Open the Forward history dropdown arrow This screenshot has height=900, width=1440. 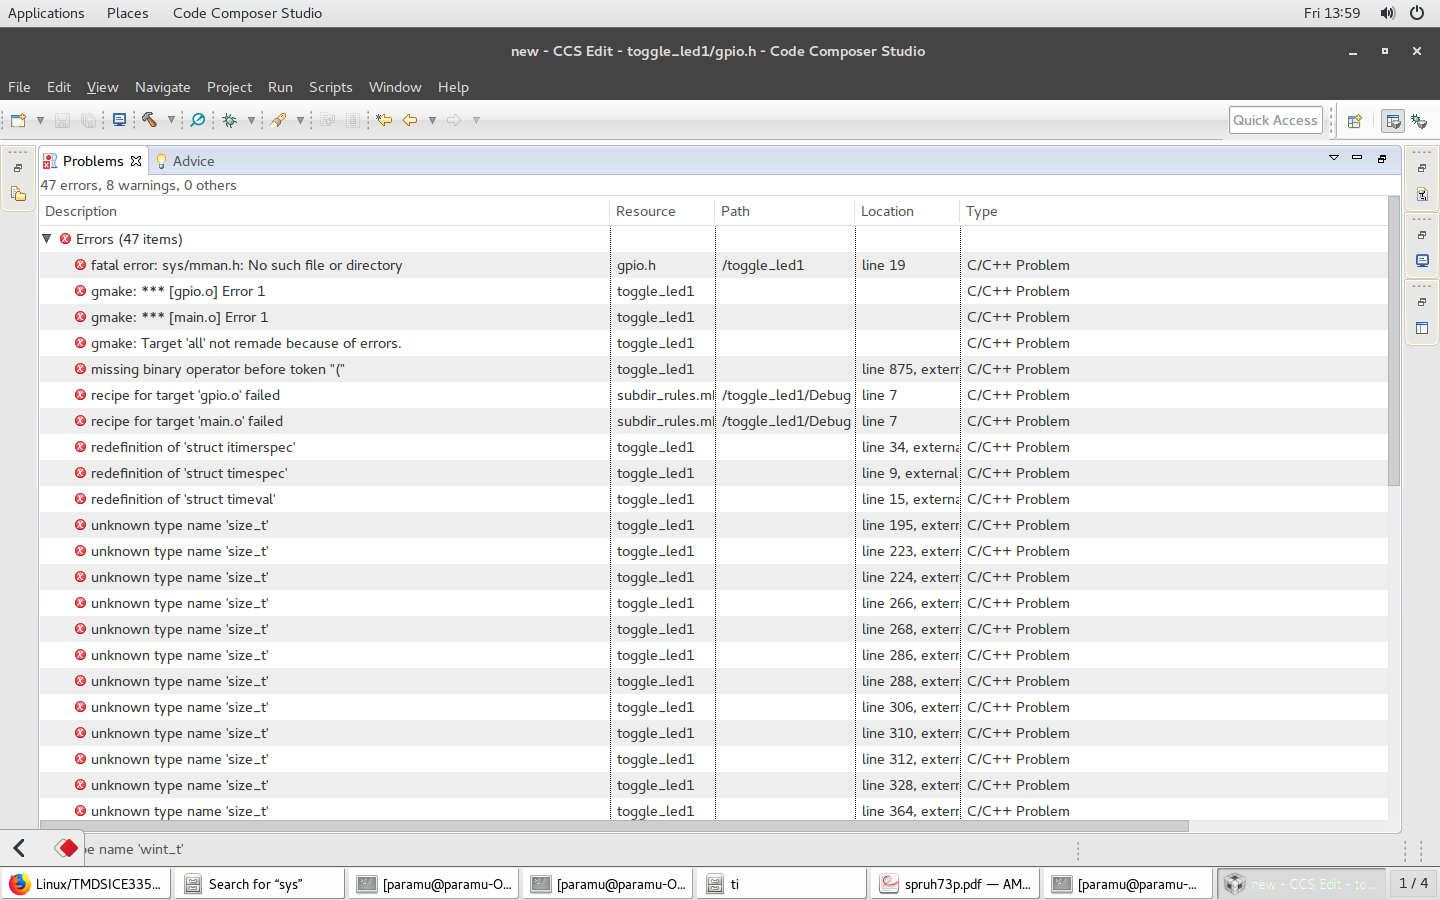476,120
